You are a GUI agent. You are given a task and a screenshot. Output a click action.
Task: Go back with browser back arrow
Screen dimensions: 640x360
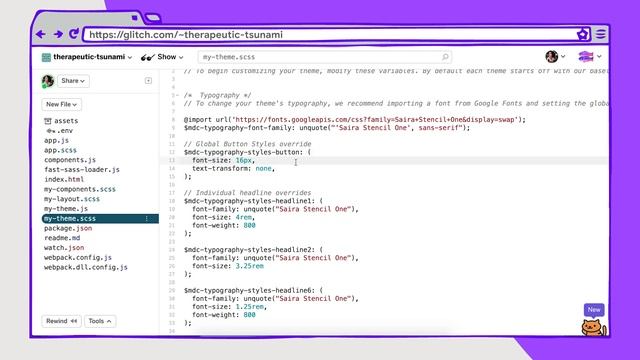[x=40, y=34]
